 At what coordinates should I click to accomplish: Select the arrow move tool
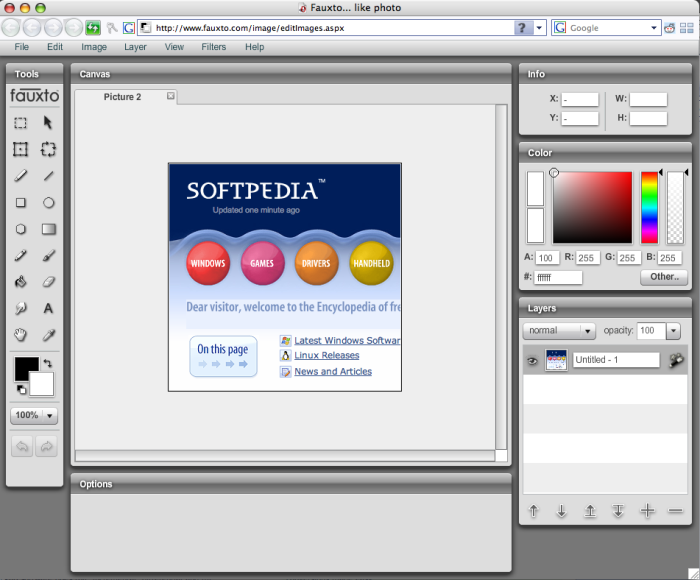point(48,123)
